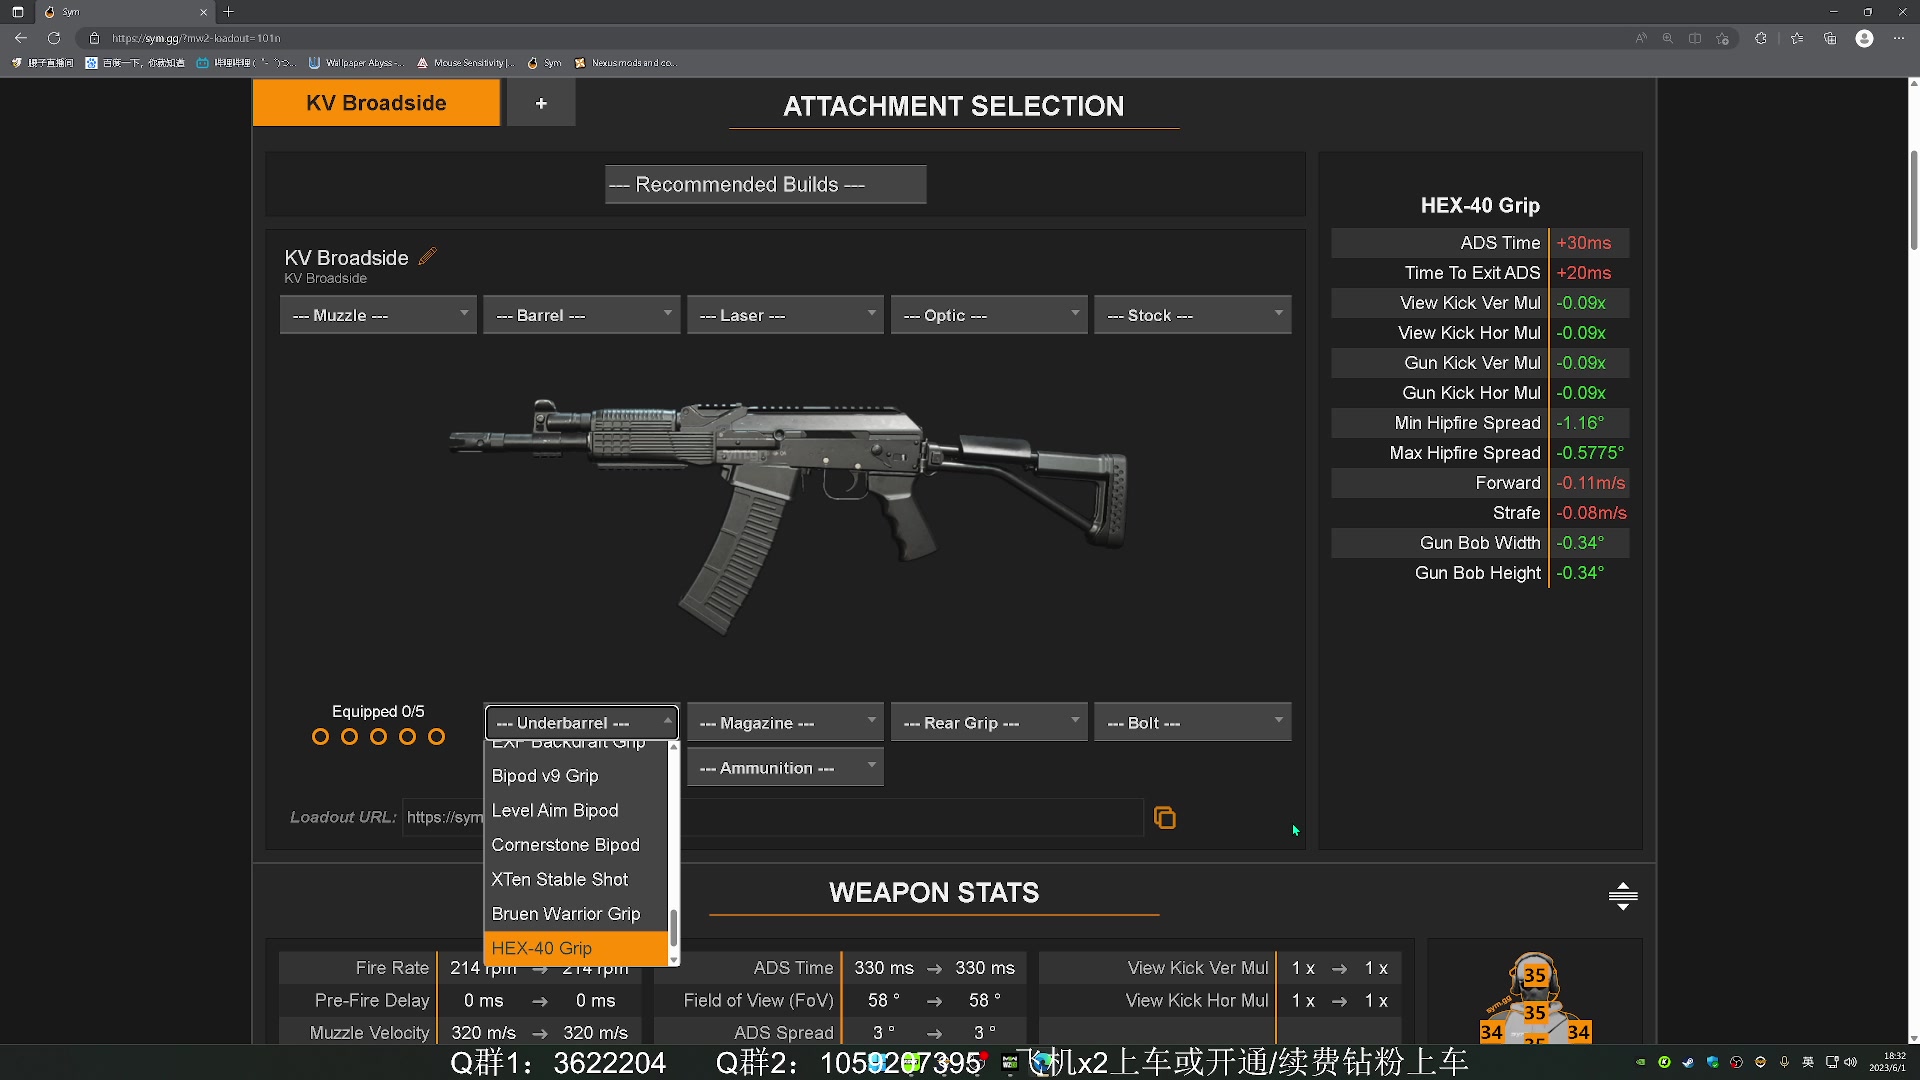Click the volume speaker tray icon

(1850, 1062)
